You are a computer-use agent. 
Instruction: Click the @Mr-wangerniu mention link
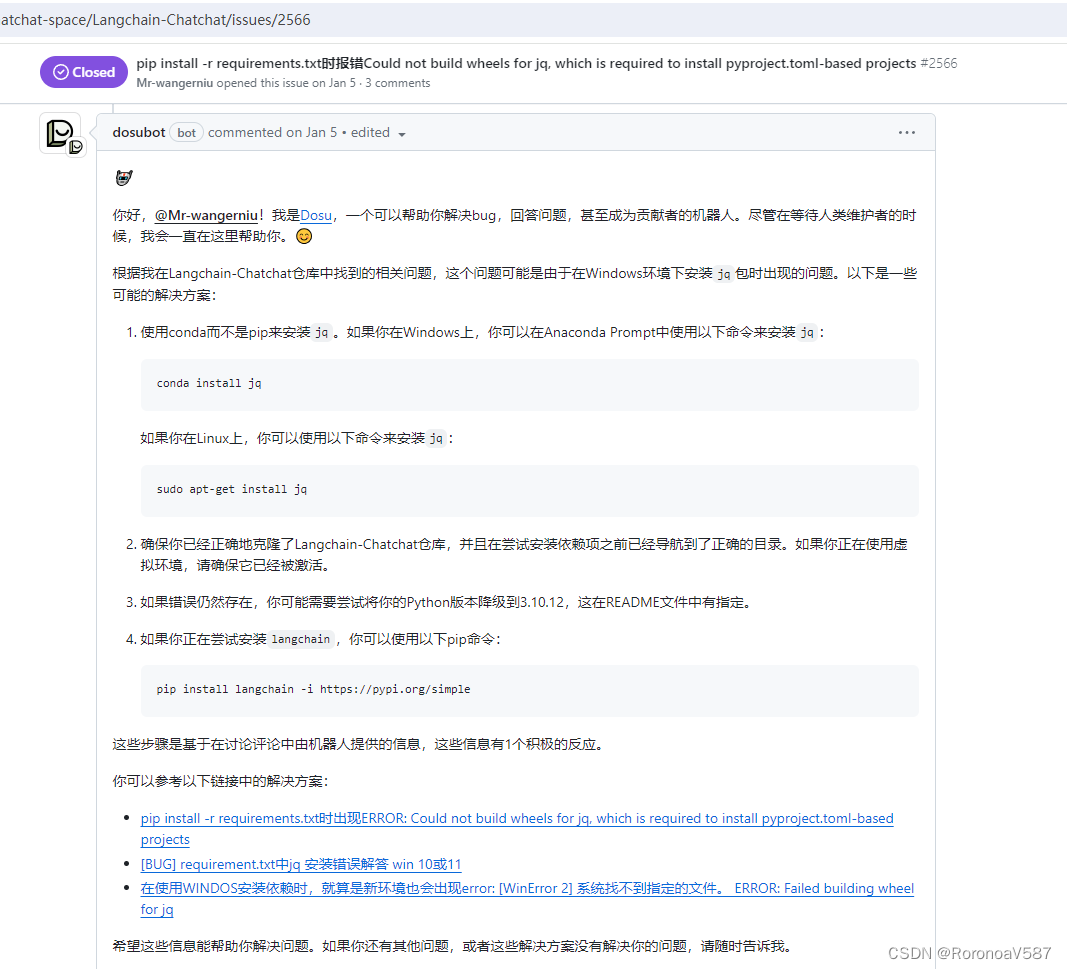(206, 216)
